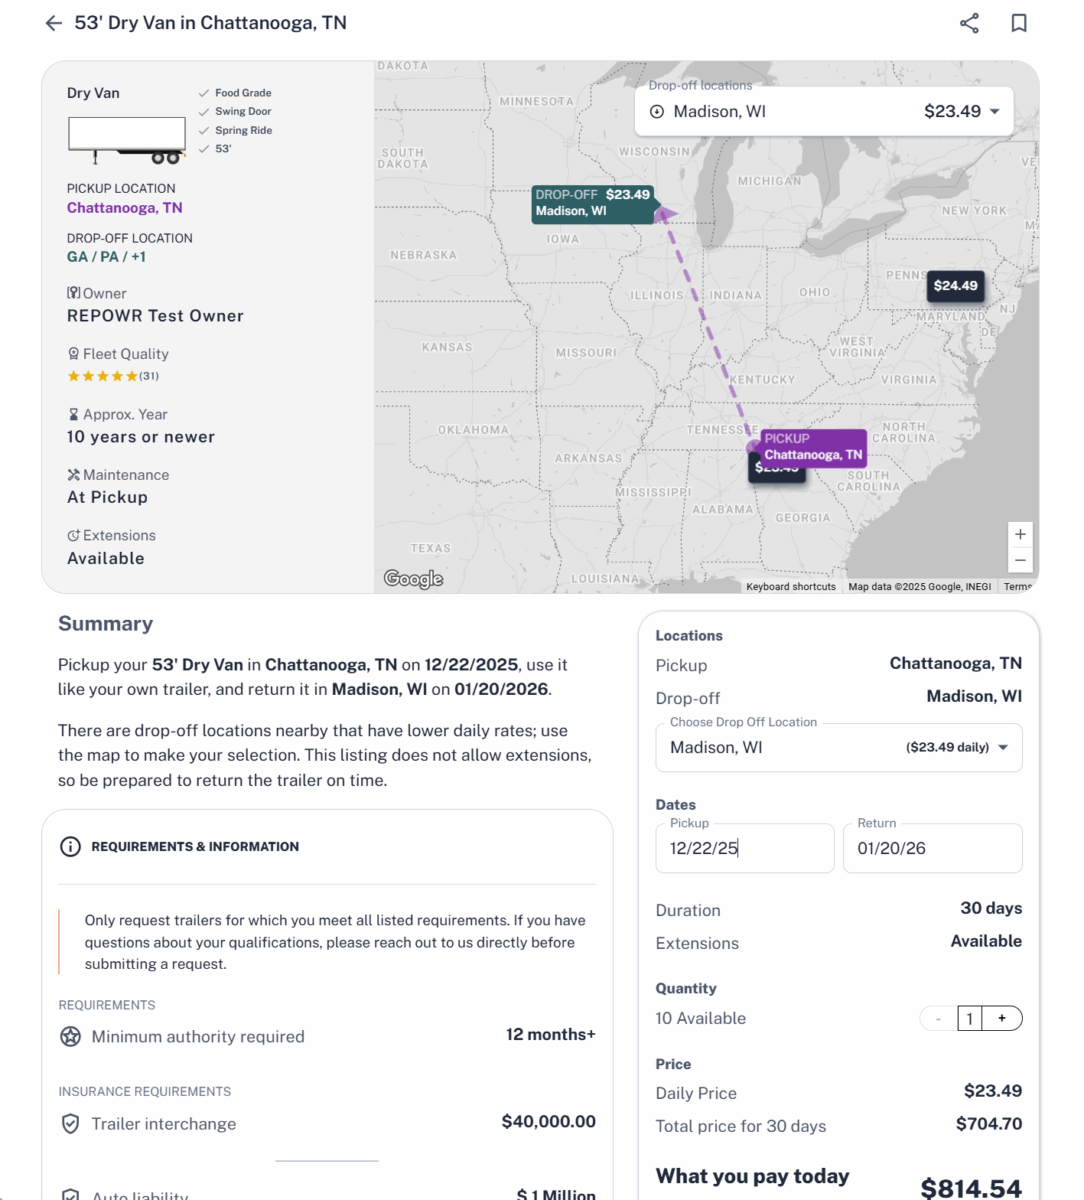Increase trailer quantity with plus button

click(x=1002, y=1019)
